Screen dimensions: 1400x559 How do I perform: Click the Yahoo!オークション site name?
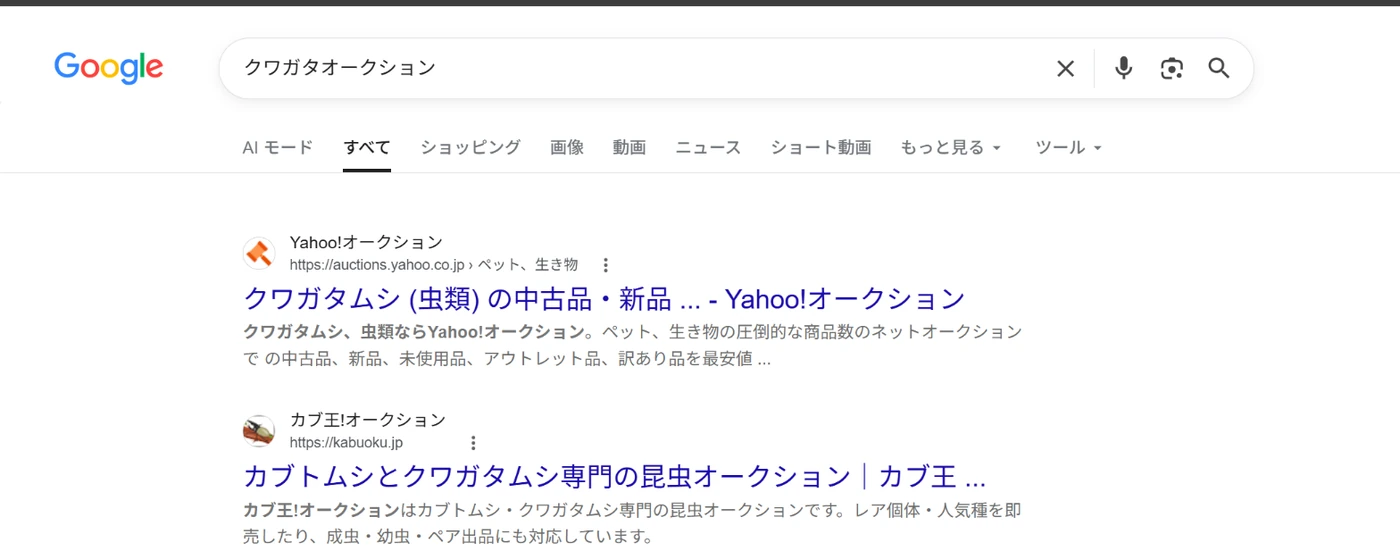[366, 242]
